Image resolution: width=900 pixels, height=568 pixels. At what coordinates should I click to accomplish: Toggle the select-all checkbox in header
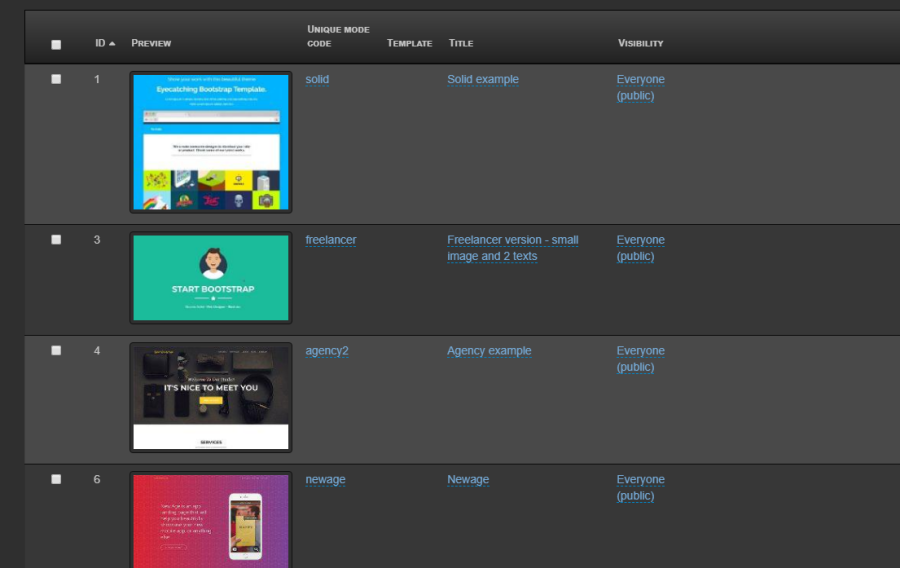[56, 45]
